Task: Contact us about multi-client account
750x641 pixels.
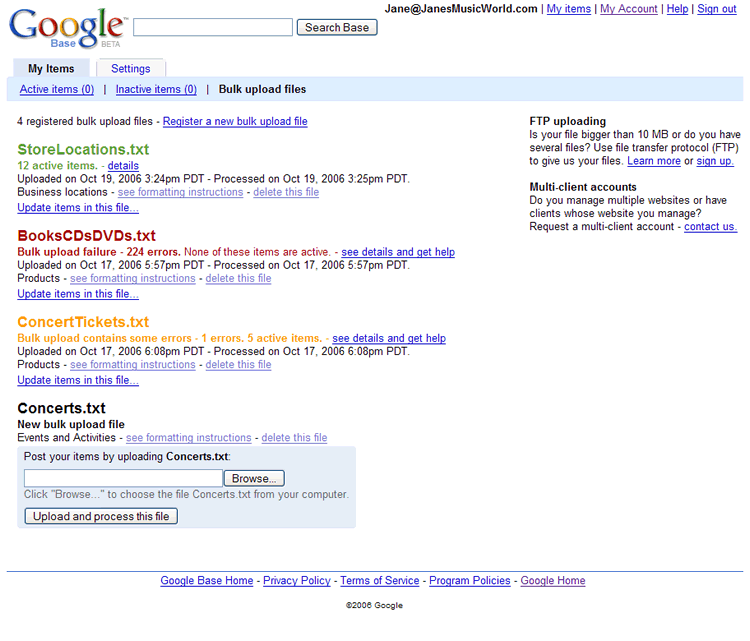Action: click(x=710, y=227)
